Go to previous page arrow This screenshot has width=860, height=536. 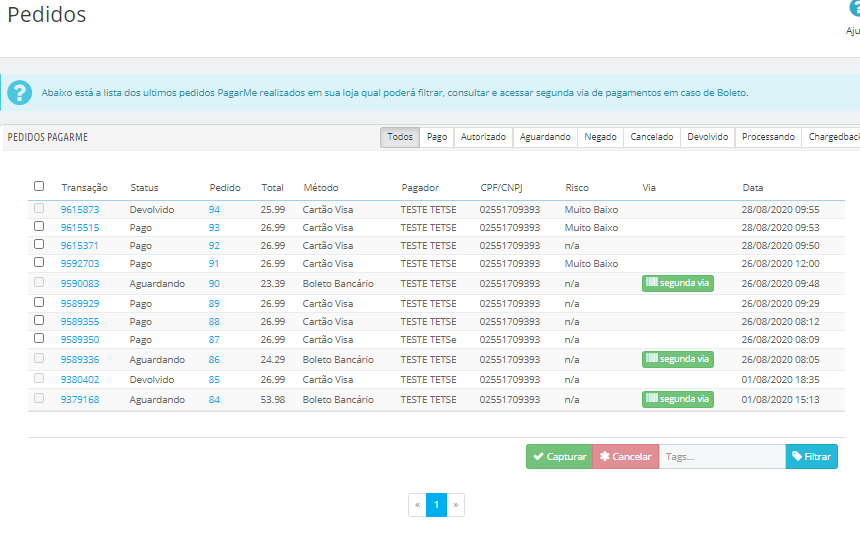pos(417,505)
